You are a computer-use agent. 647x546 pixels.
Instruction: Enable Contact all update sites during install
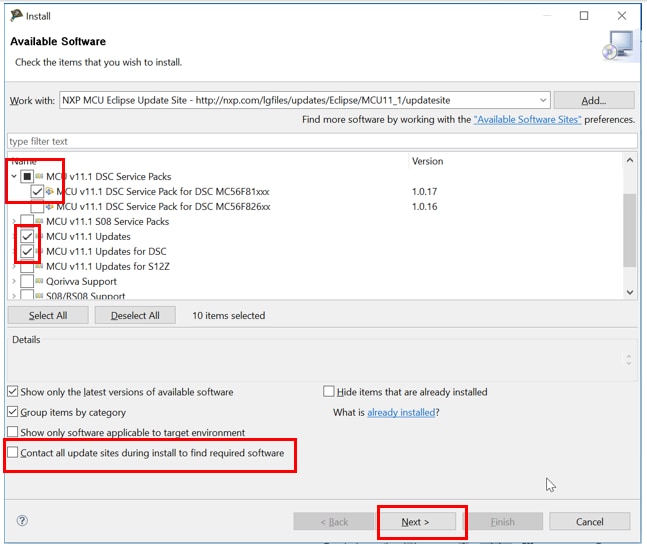click(13, 453)
